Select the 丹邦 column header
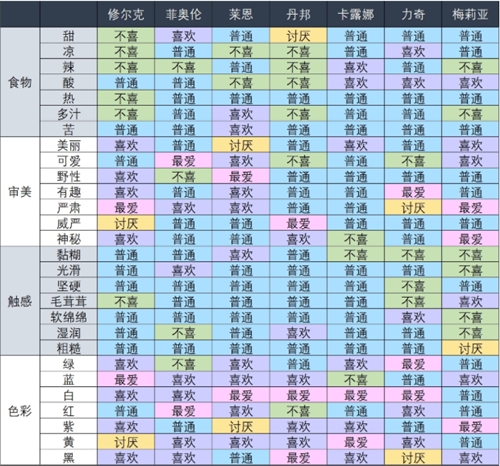 point(298,14)
